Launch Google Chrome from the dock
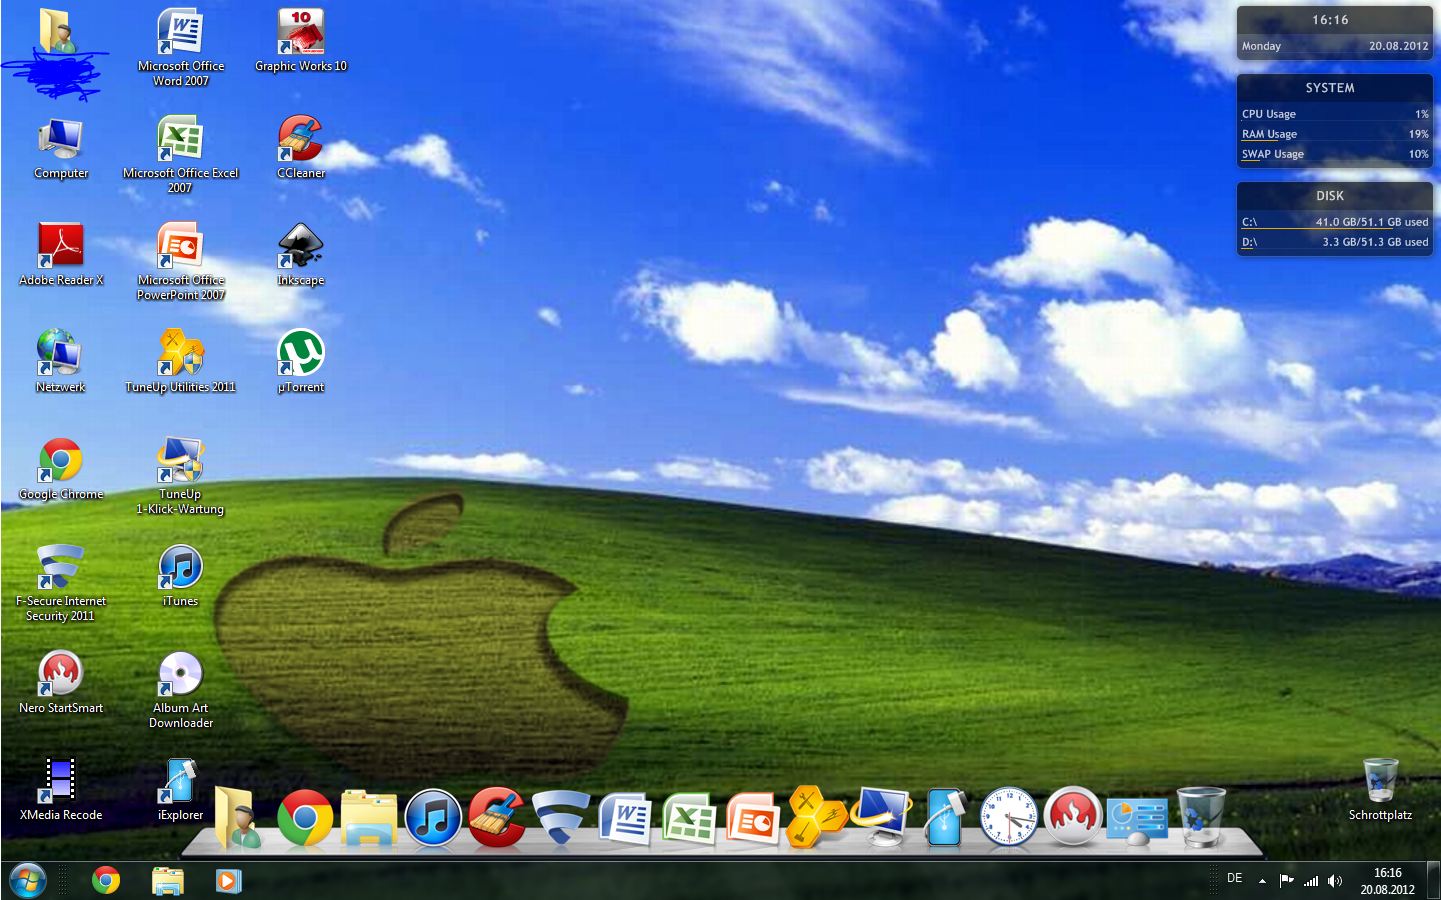Viewport: 1441px width, 900px height. [305, 818]
